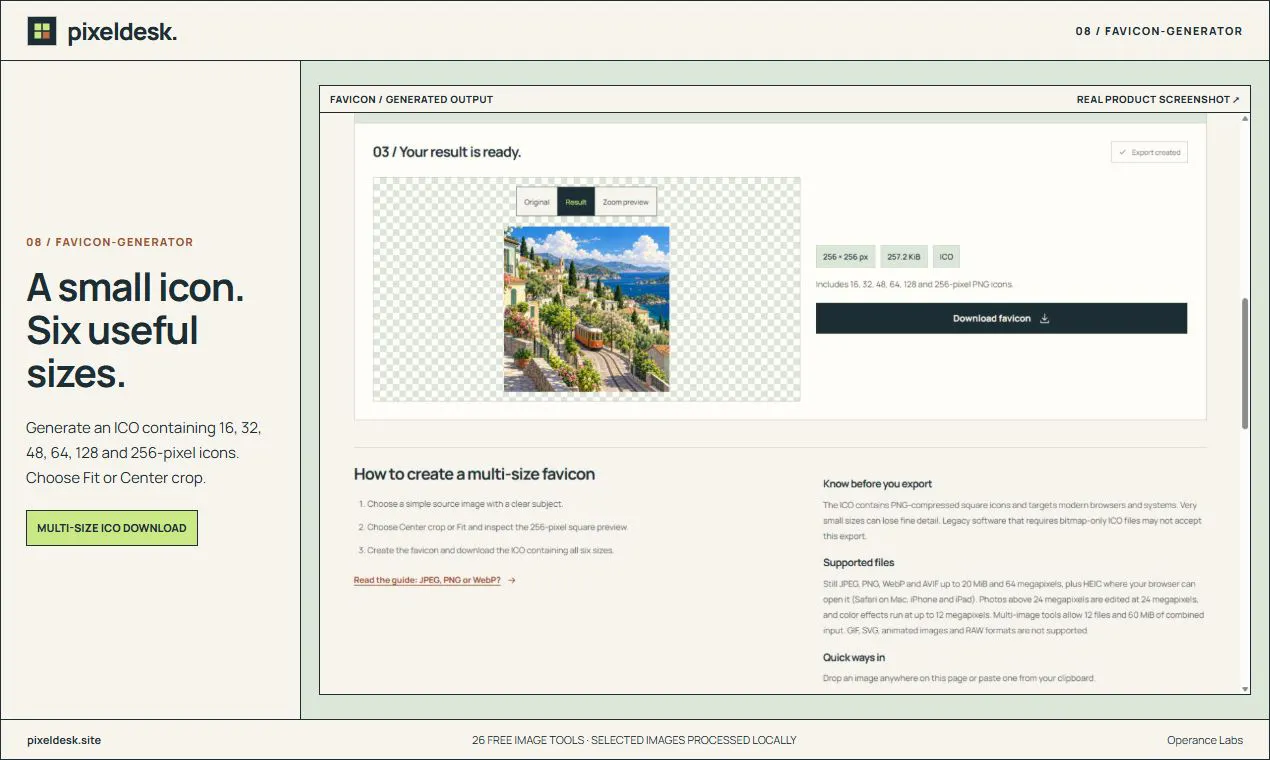Click the 'A small icon. Six useful sizes.' headline

[x=136, y=331]
